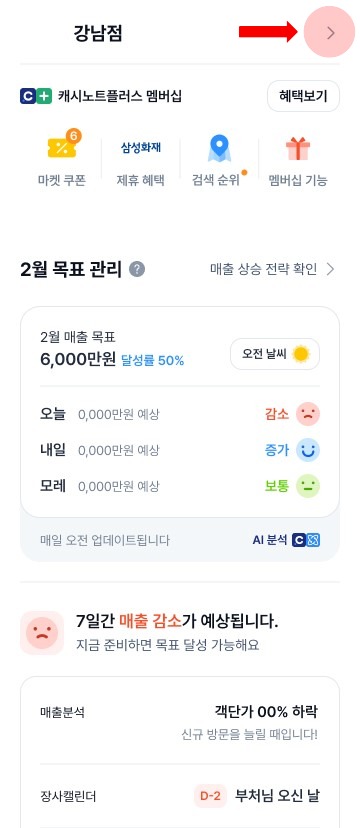
Task: Tap the 달성률 50% progress text
Action: (x=153, y=361)
